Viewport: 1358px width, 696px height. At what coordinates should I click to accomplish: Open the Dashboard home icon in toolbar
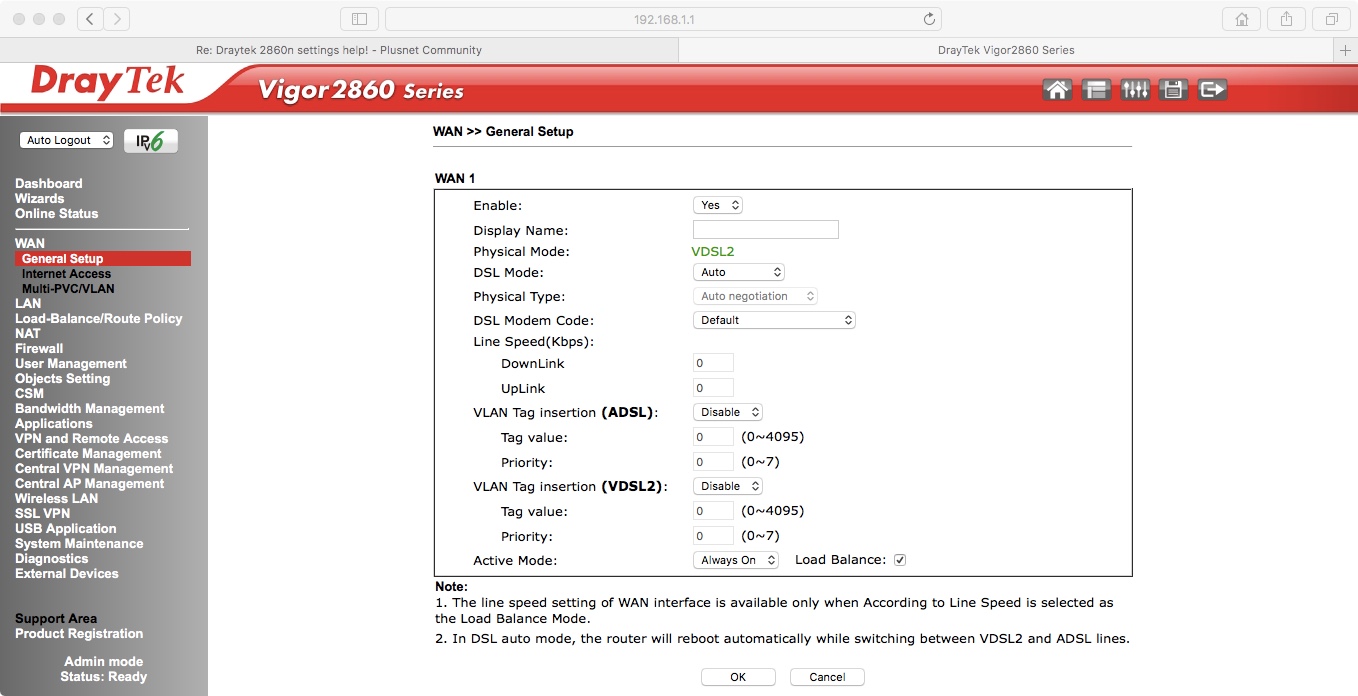pos(1057,89)
